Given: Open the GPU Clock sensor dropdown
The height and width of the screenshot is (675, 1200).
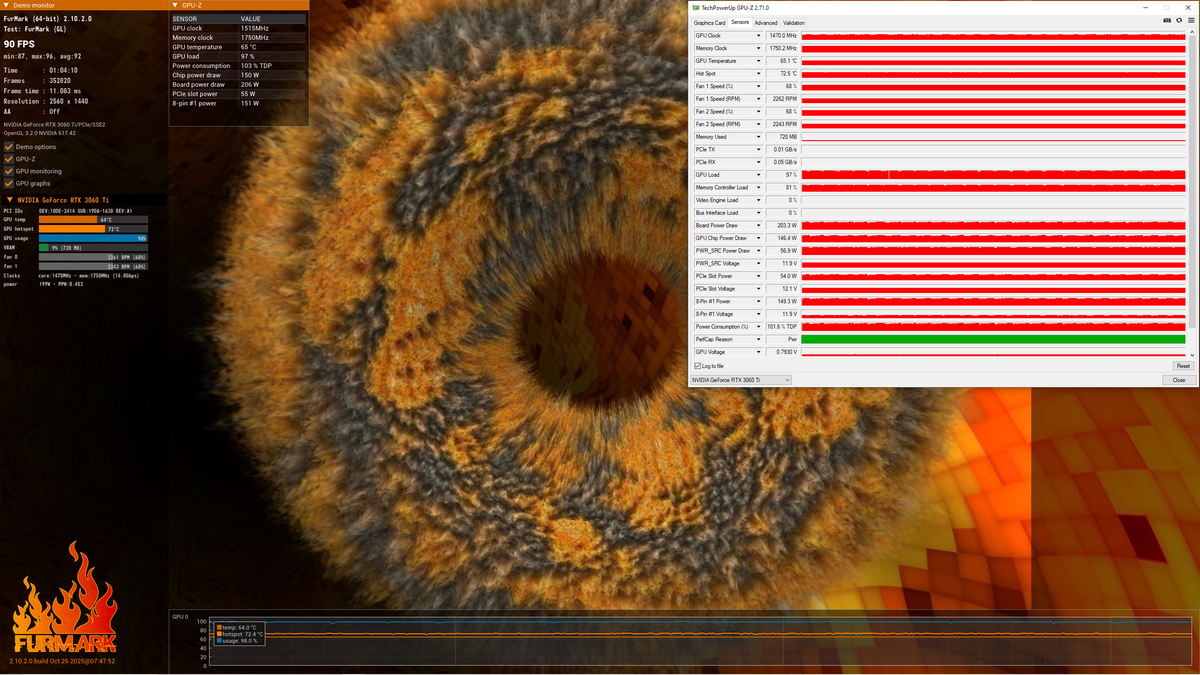Looking at the screenshot, I should pos(759,36).
